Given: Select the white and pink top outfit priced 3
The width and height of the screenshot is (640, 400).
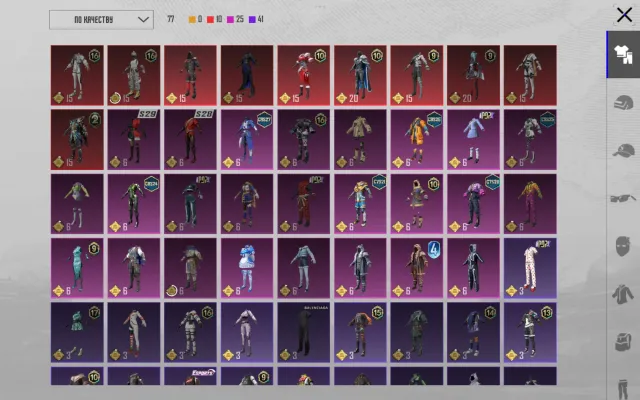Looking at the screenshot, I should click(247, 332).
